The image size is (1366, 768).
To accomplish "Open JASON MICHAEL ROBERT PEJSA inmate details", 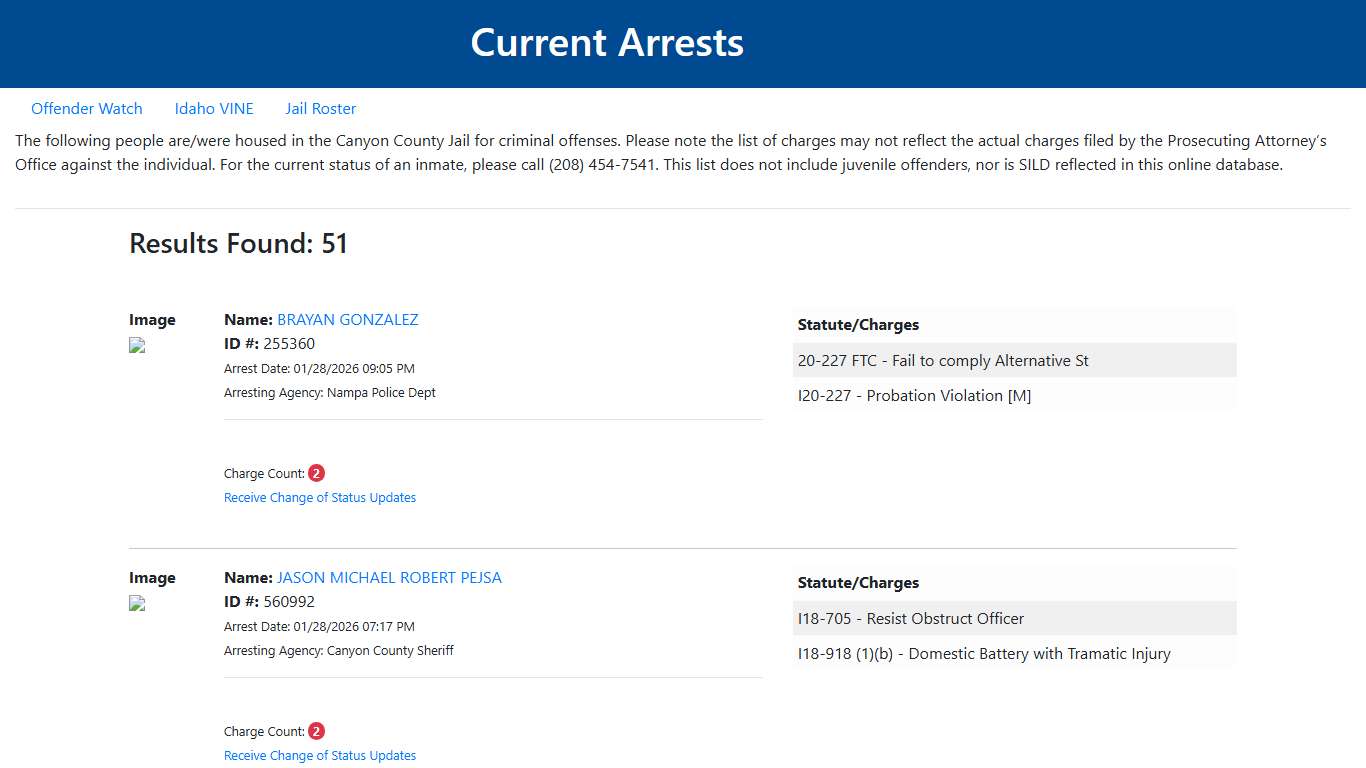I will pos(390,577).
